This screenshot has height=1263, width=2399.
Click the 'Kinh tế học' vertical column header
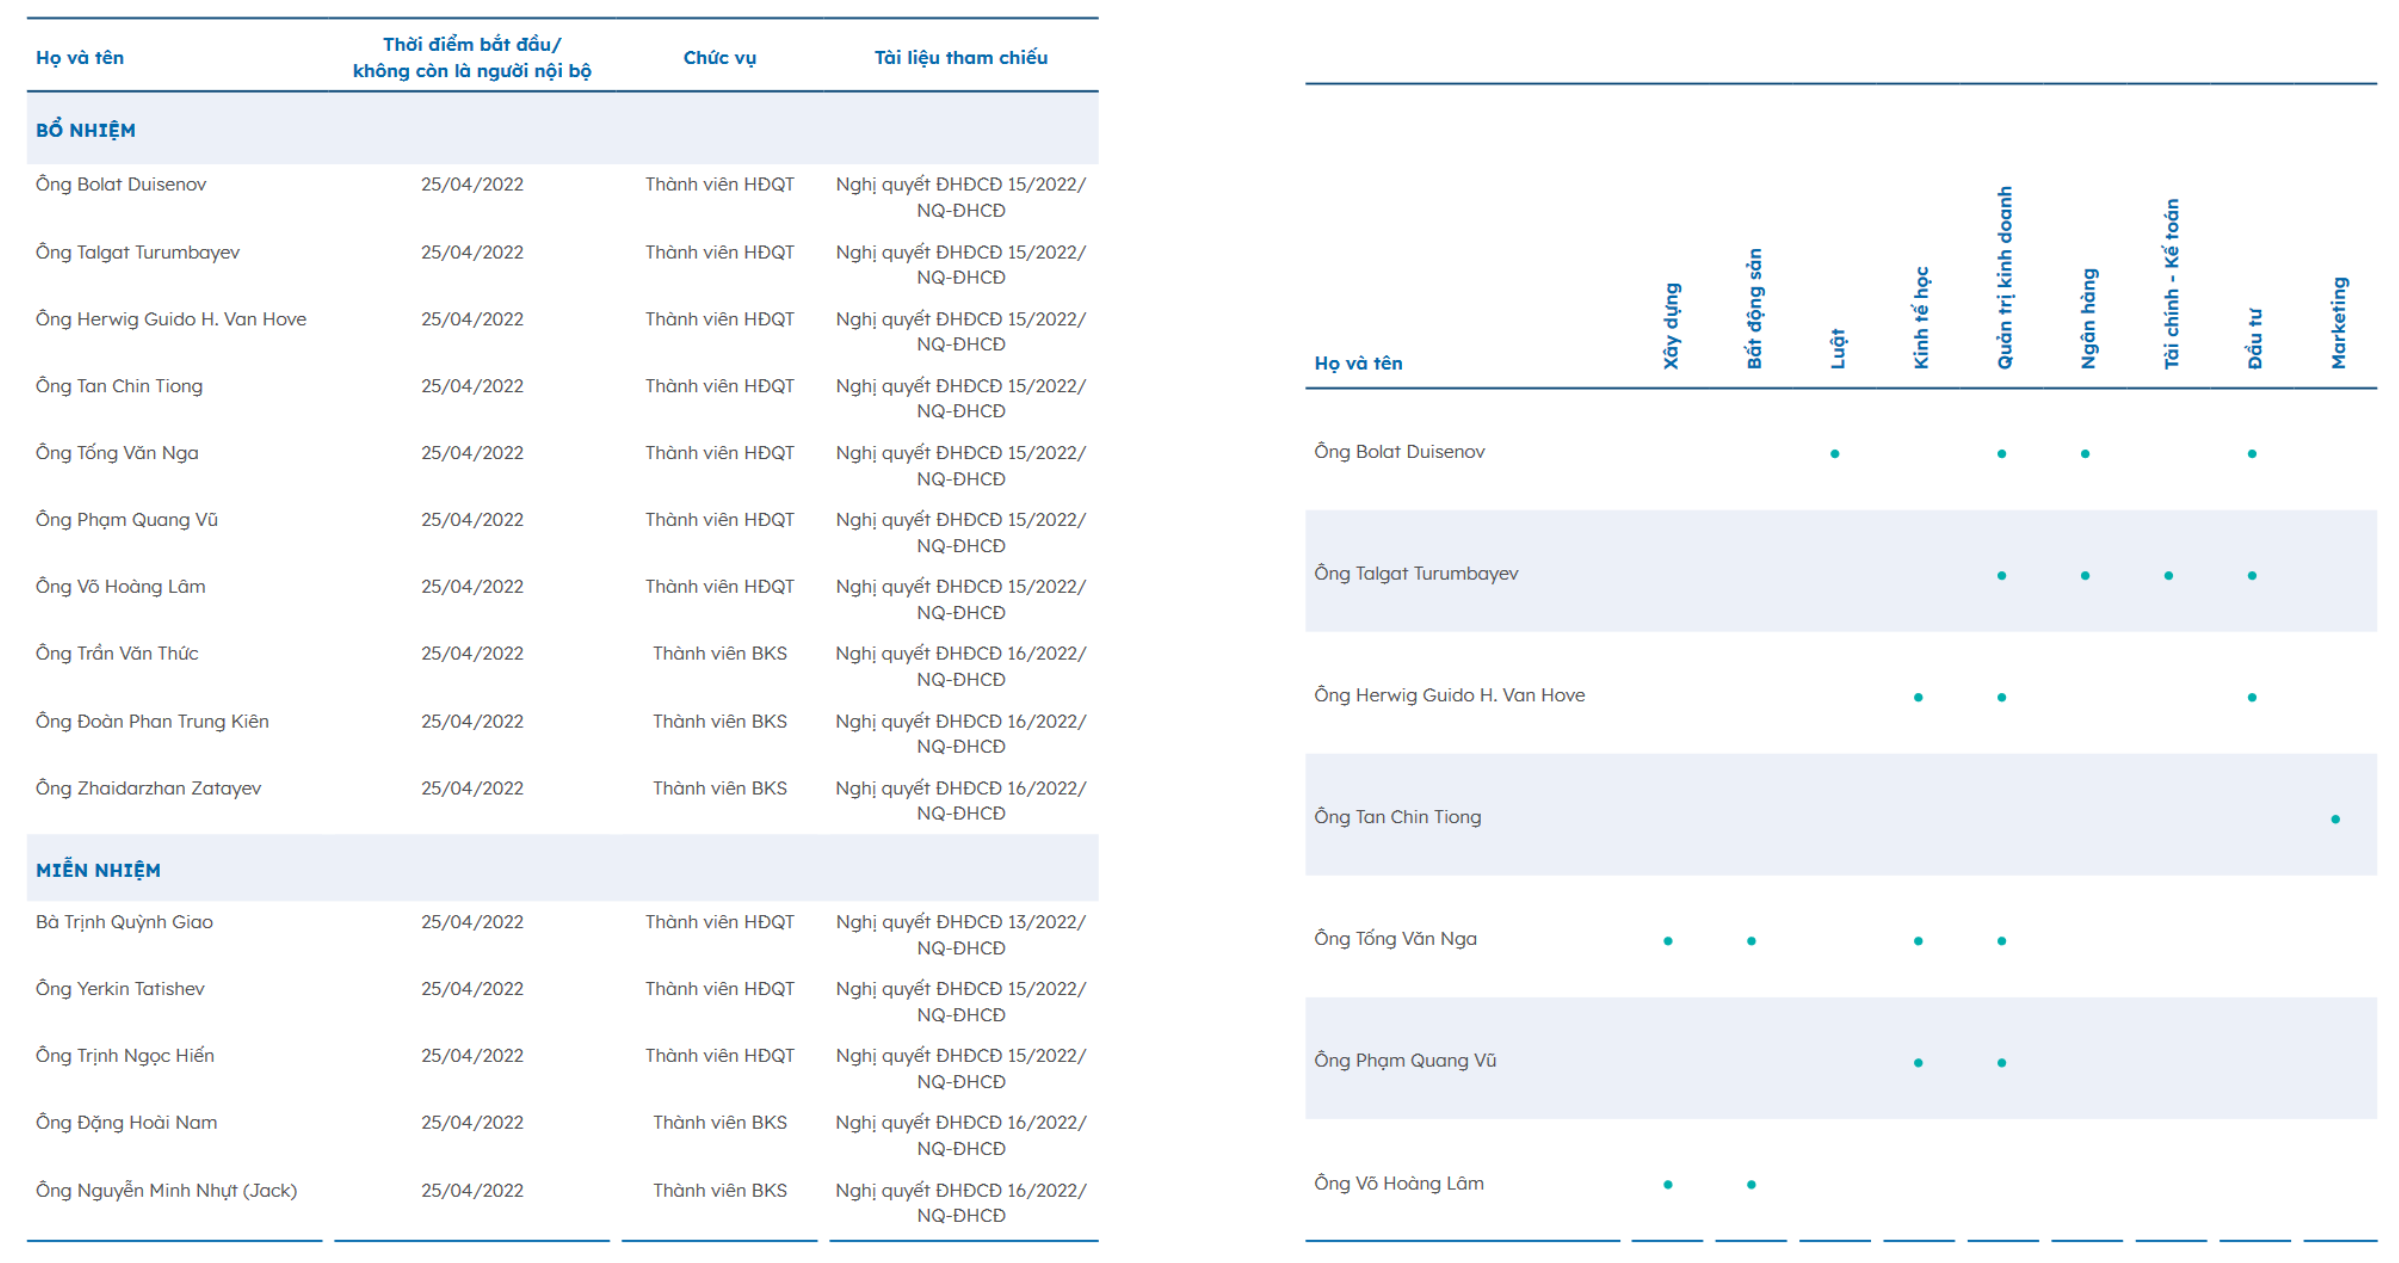click(x=1921, y=318)
